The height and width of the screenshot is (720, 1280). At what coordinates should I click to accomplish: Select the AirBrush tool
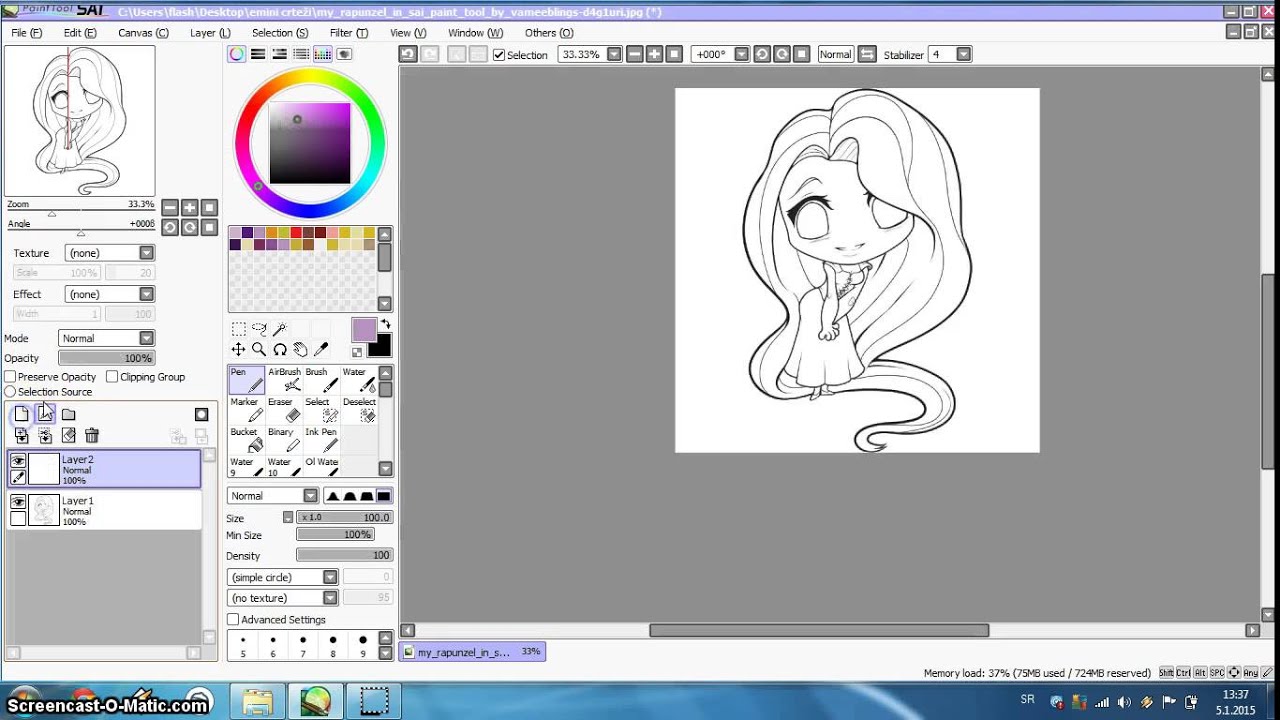tap(284, 381)
